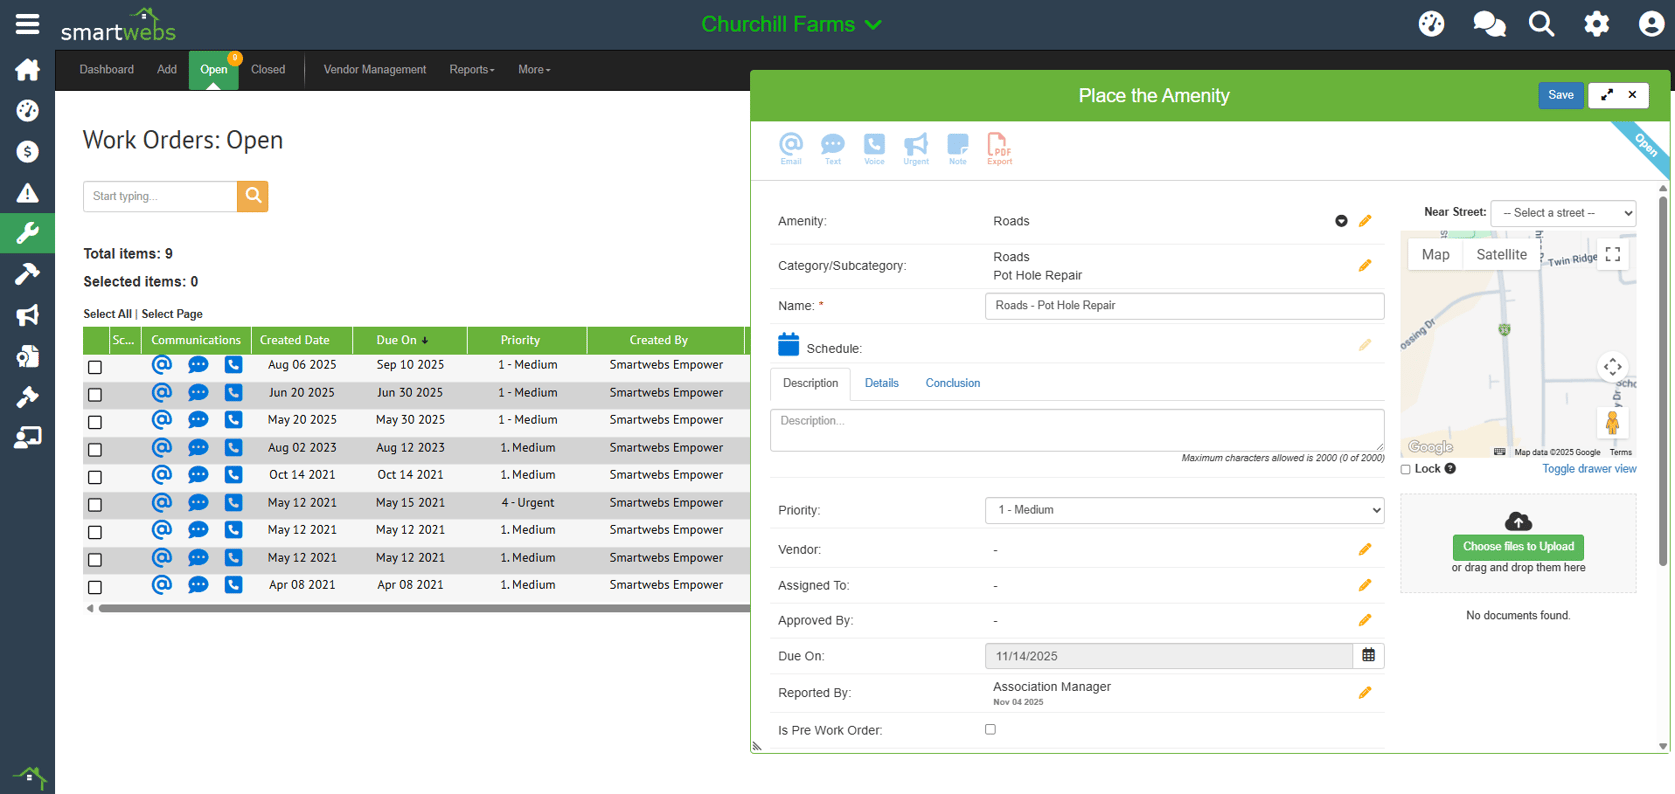Open the hamburger menu icon
This screenshot has height=794, width=1675.
[x=28, y=25]
